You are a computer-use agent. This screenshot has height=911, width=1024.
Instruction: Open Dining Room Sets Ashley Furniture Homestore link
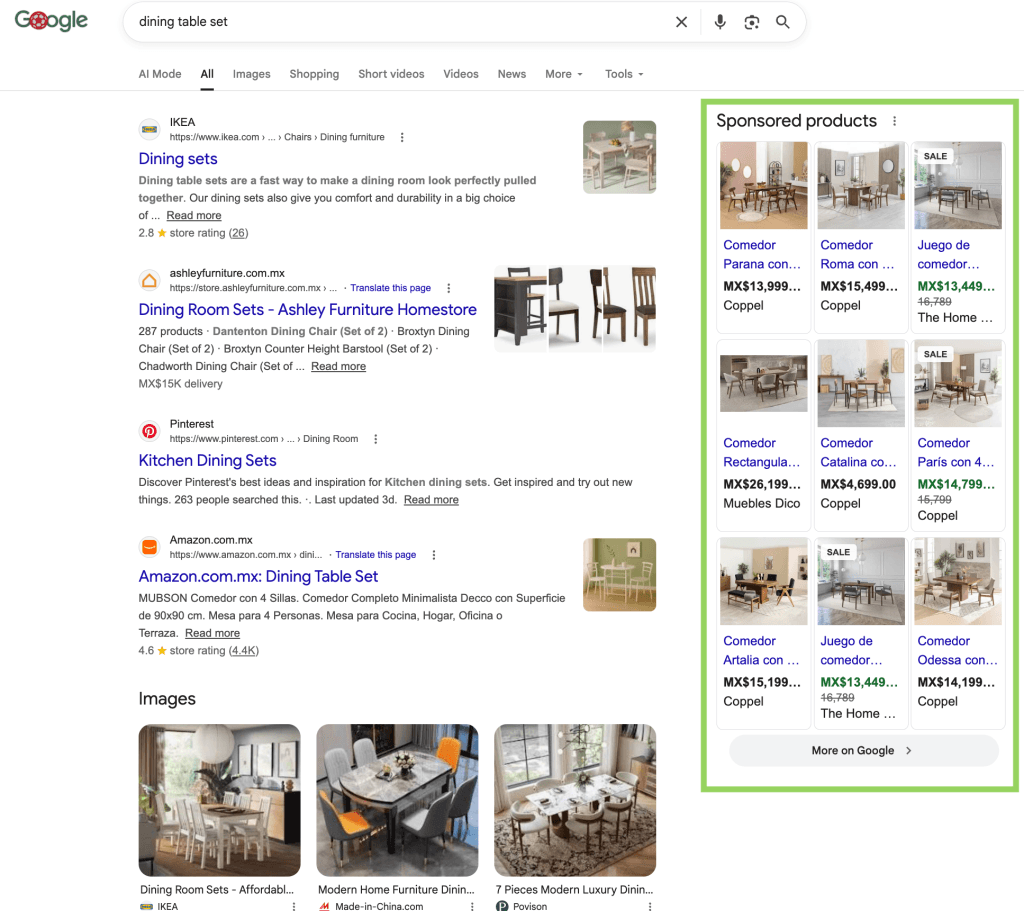pos(308,310)
